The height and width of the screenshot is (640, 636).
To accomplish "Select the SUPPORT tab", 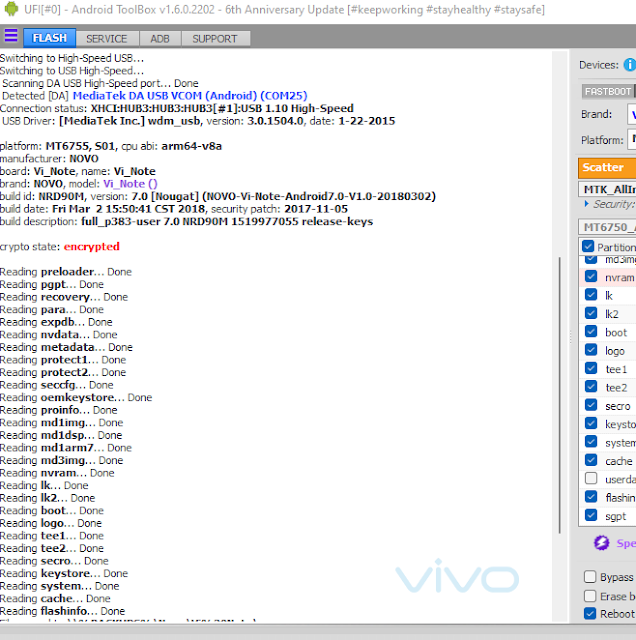I will [215, 39].
